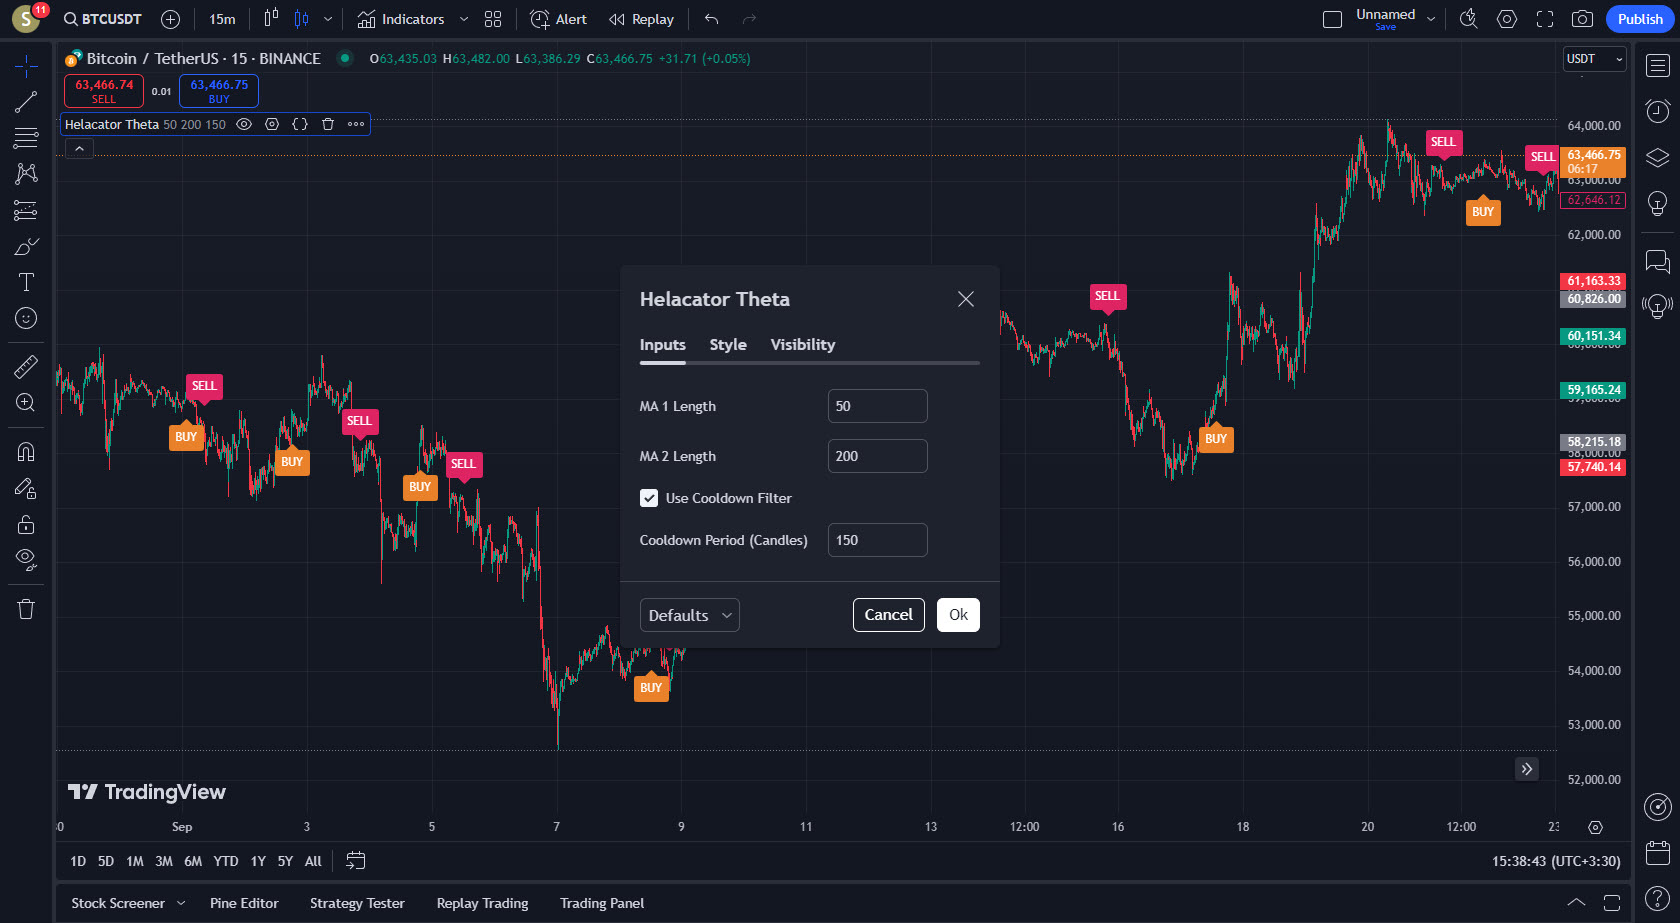Image resolution: width=1680 pixels, height=923 pixels.
Task: Take a chart snapshot
Action: (x=1582, y=19)
